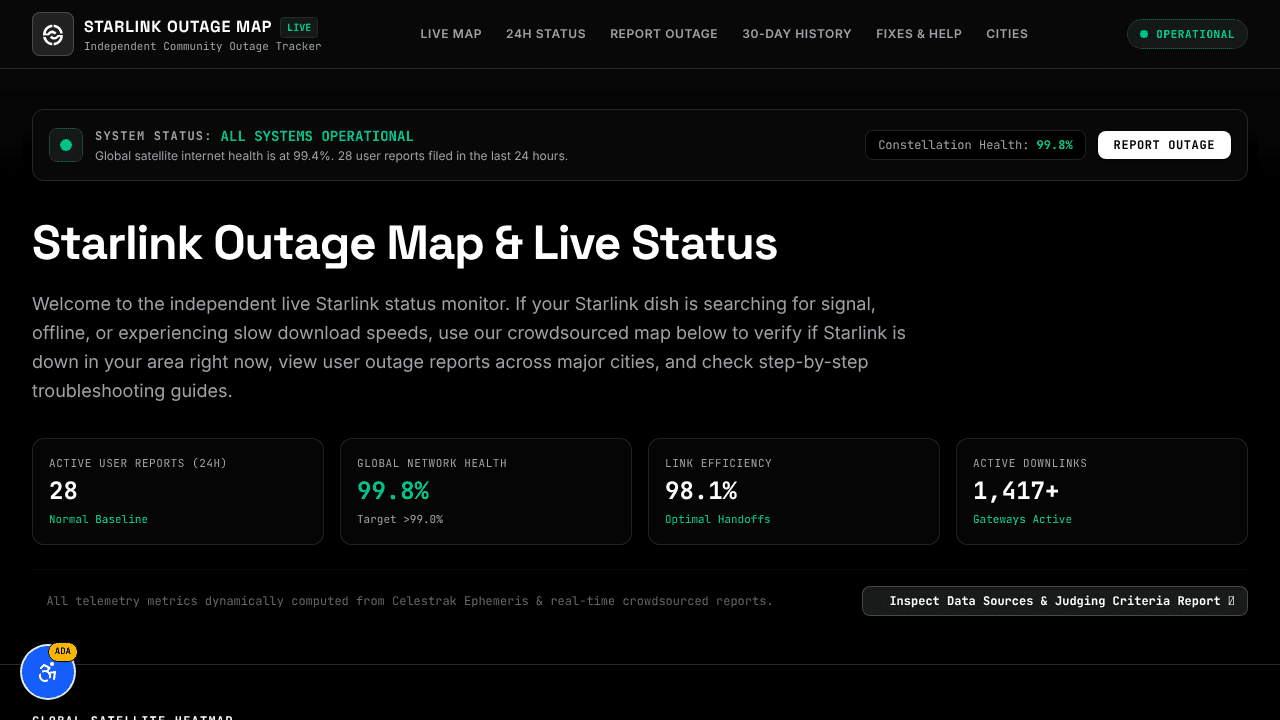Open Fixes & Help menu item
Viewport: 1280px width, 720px height.
tap(919, 34)
